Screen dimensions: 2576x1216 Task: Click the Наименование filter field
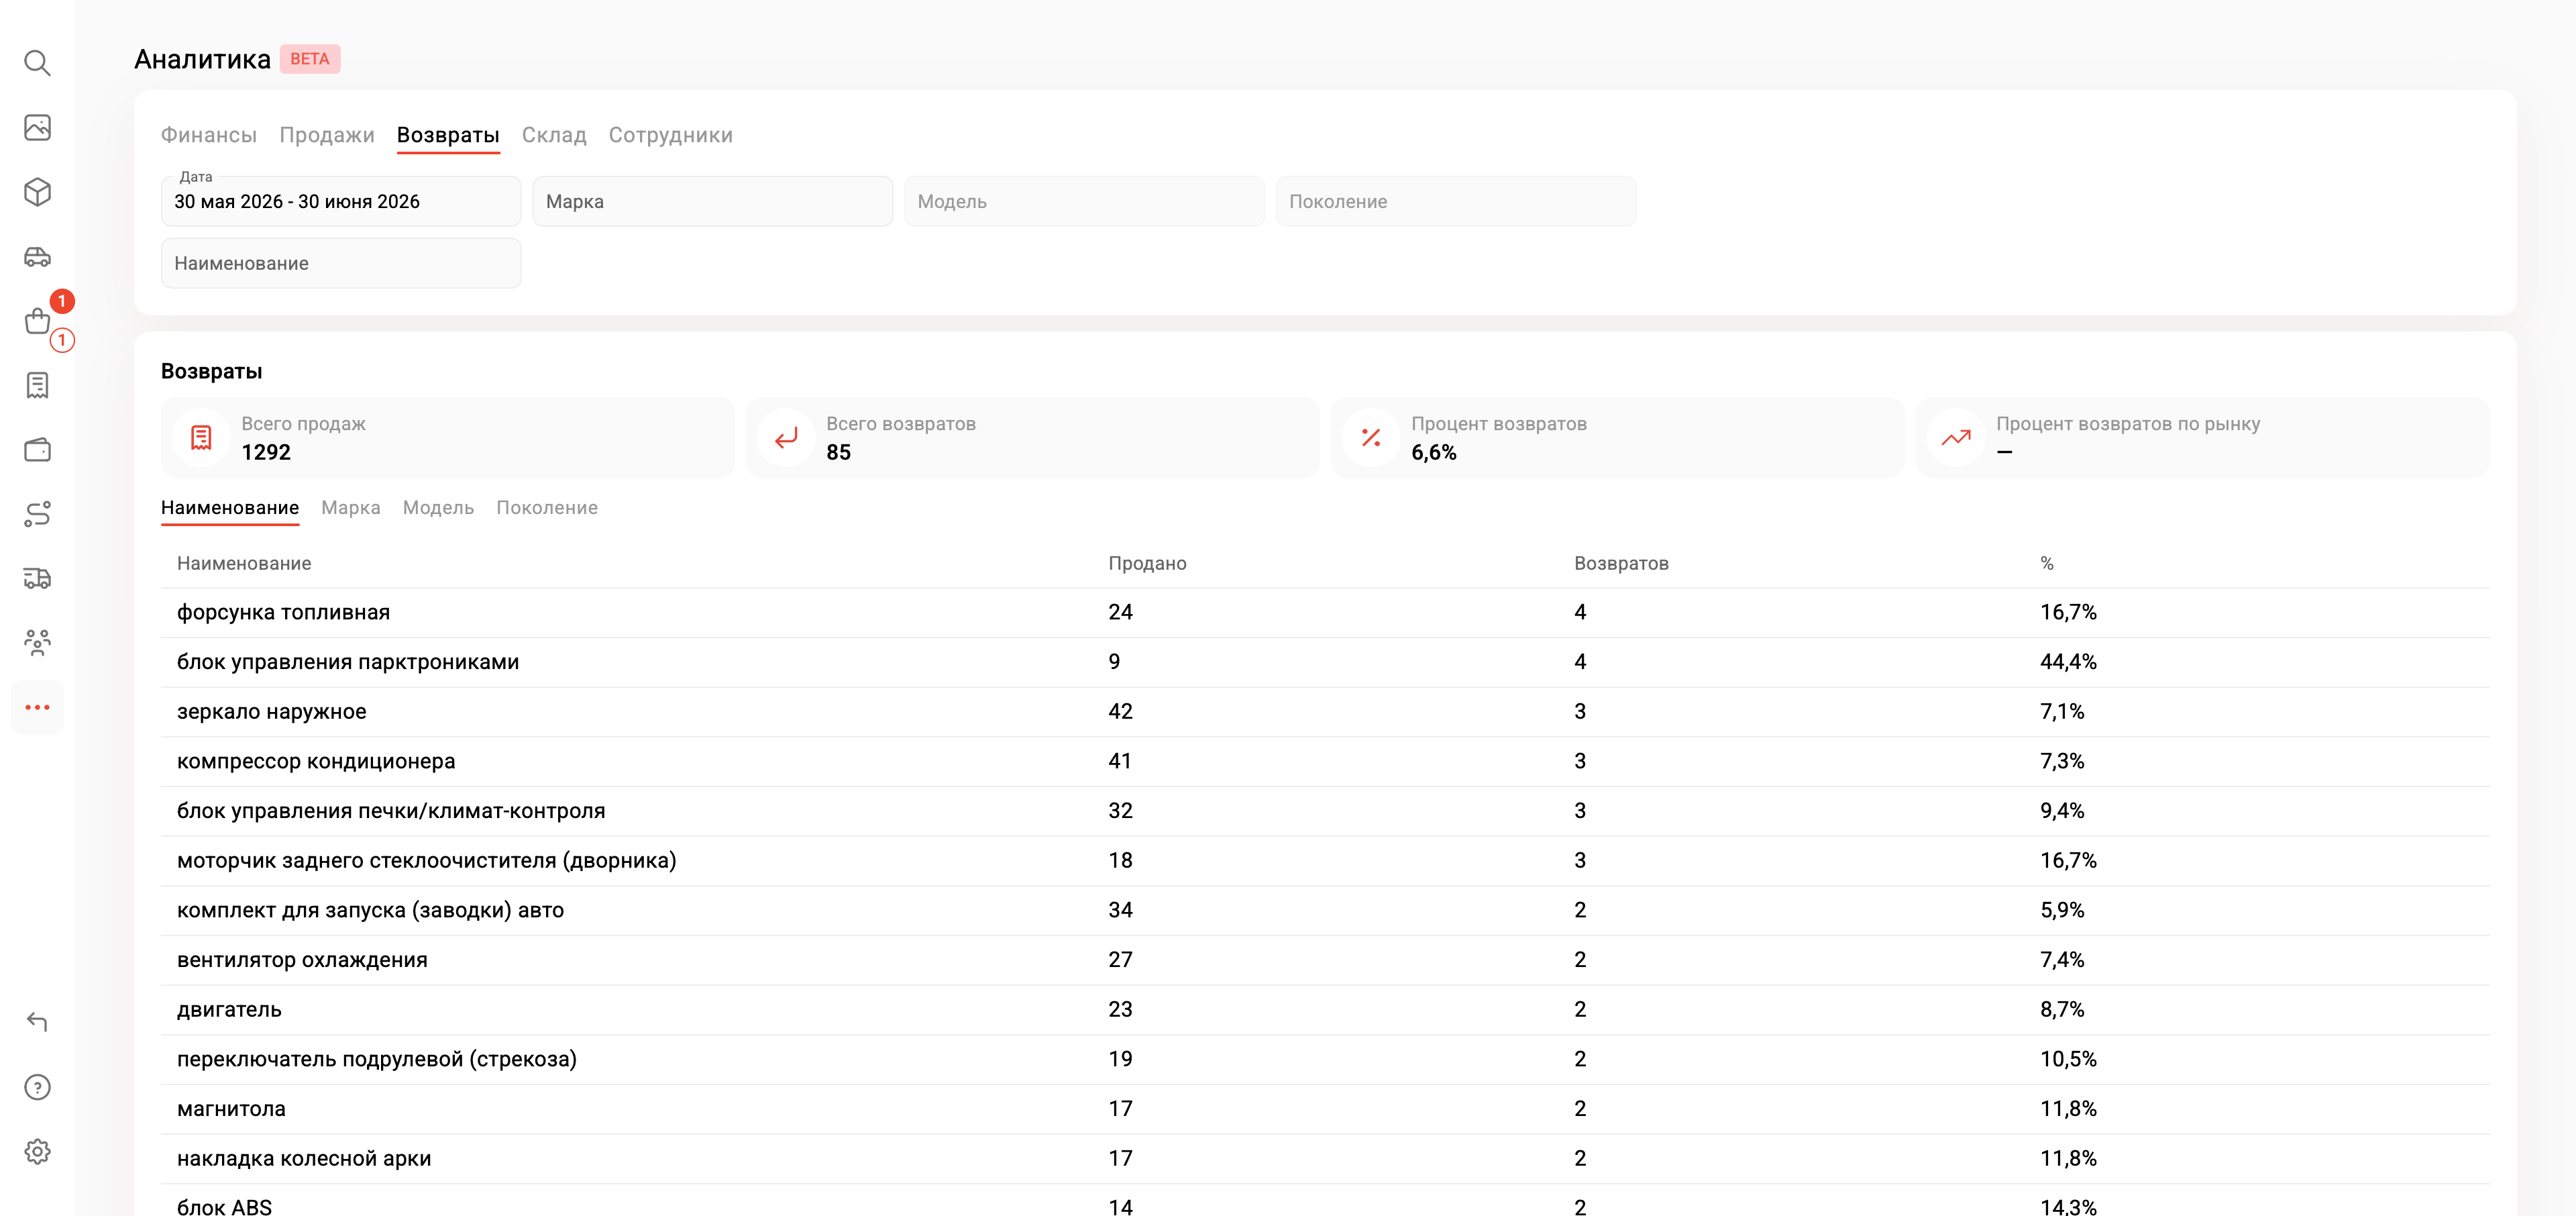tap(341, 263)
